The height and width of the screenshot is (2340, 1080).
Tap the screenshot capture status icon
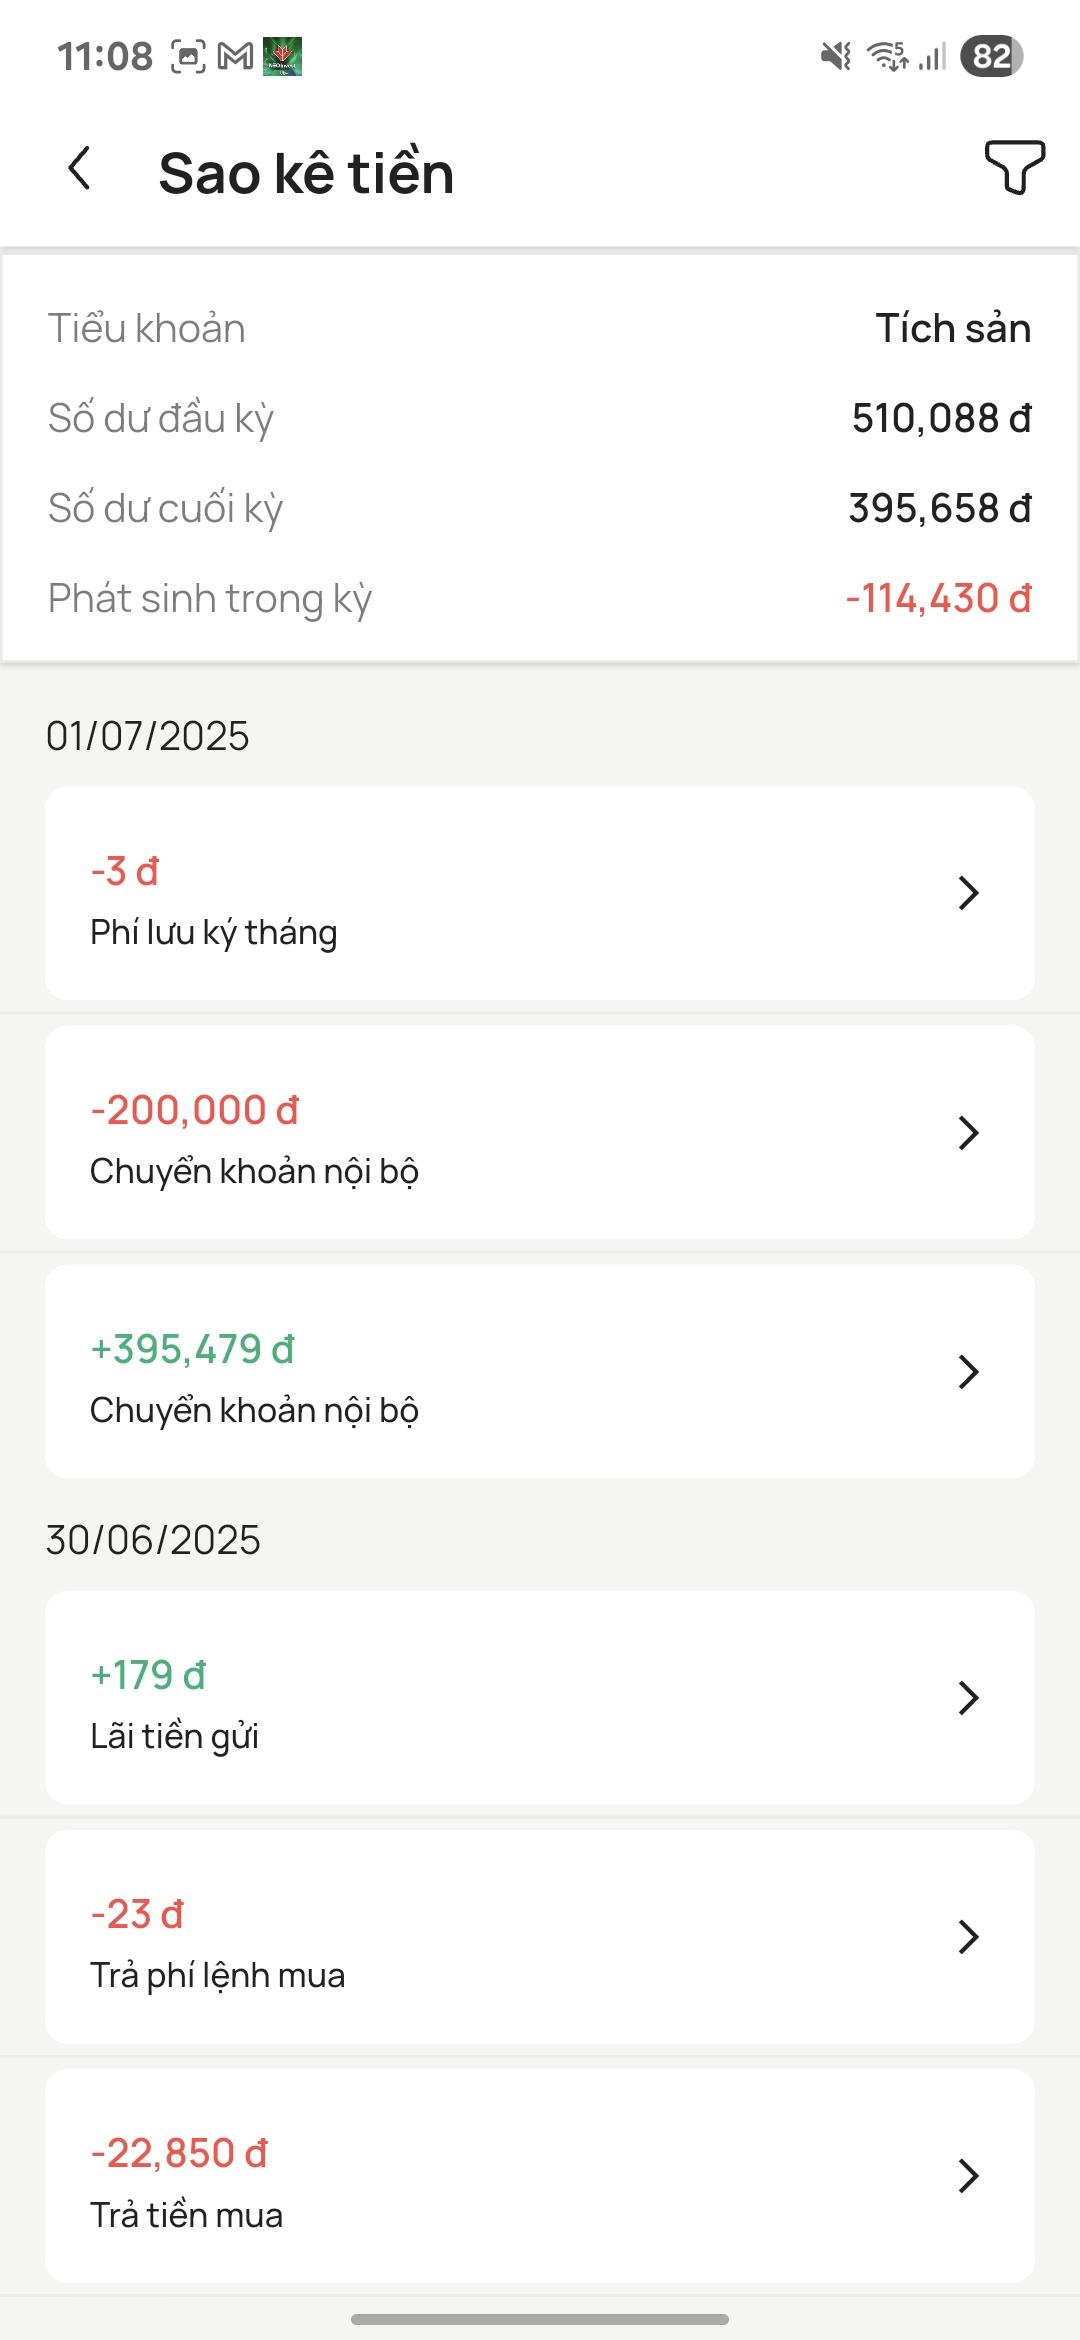188,57
